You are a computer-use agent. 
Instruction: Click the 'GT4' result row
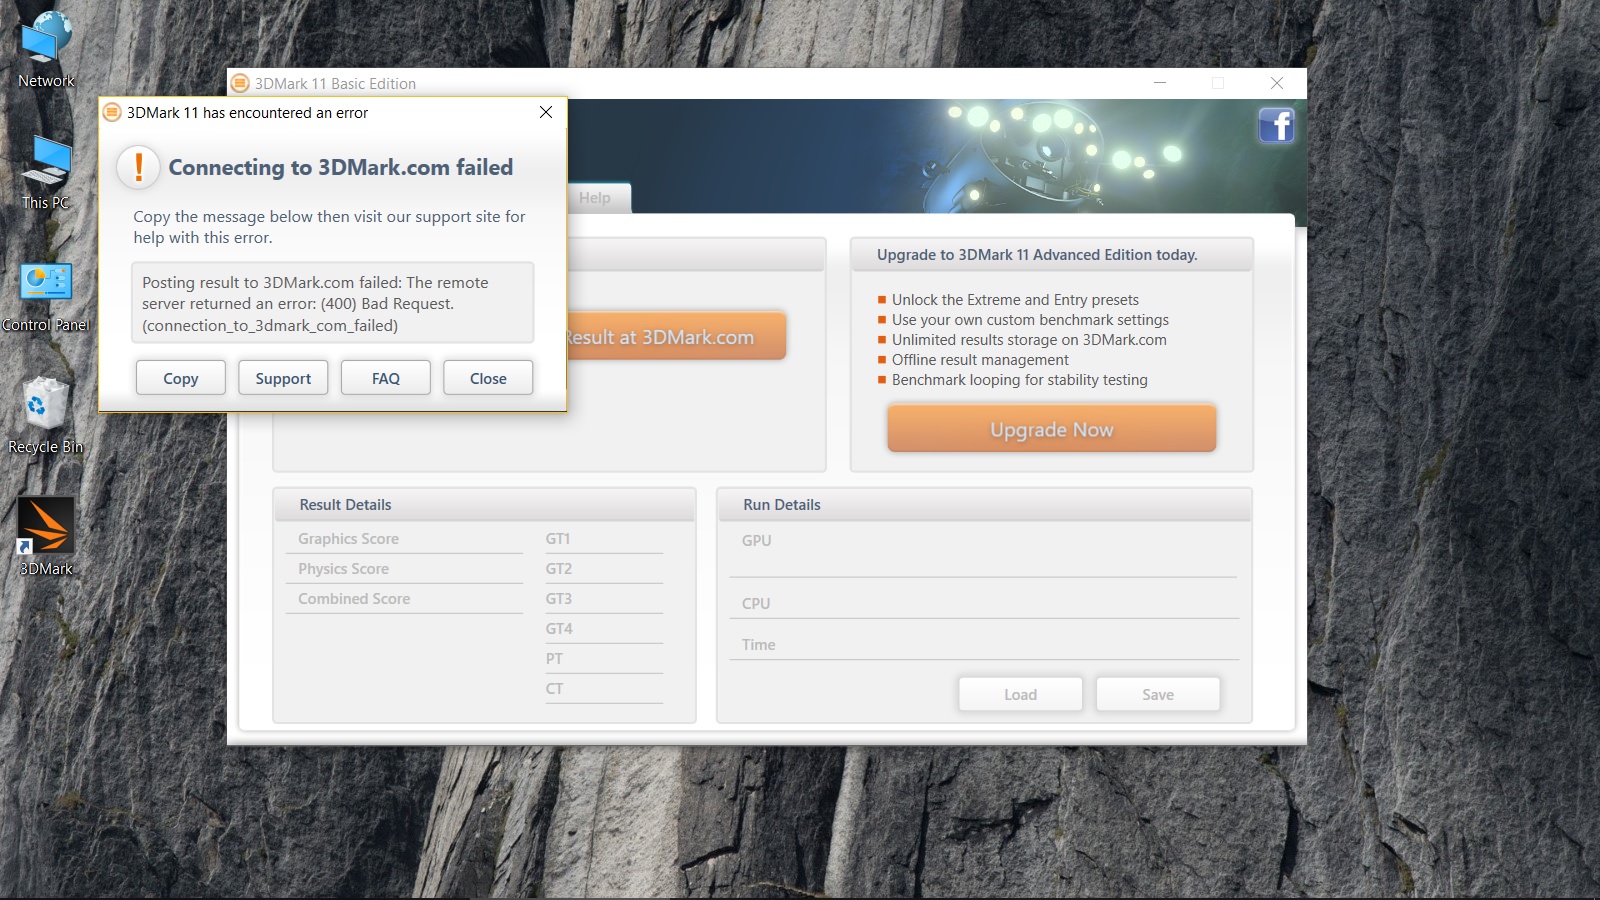coord(604,629)
